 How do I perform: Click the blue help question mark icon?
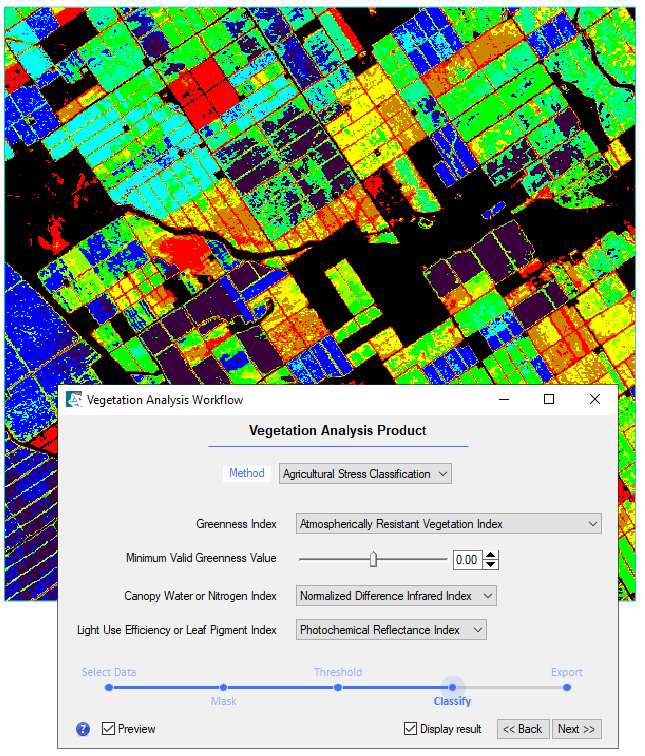coord(83,729)
